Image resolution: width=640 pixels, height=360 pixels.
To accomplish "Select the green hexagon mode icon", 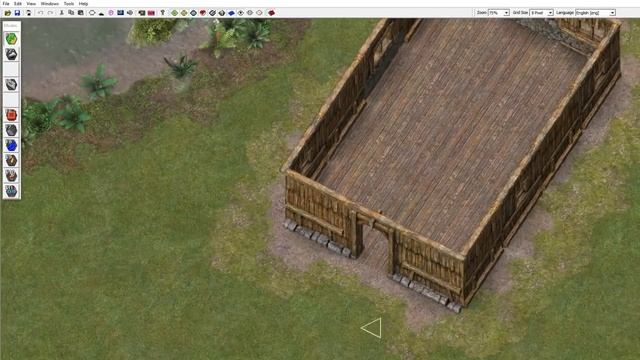I will pos(11,39).
